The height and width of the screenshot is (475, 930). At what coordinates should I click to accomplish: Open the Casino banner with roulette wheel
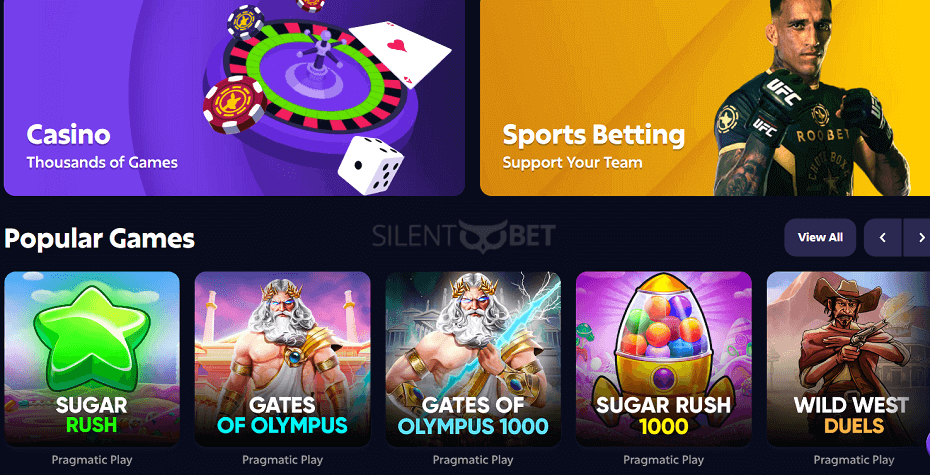234,98
